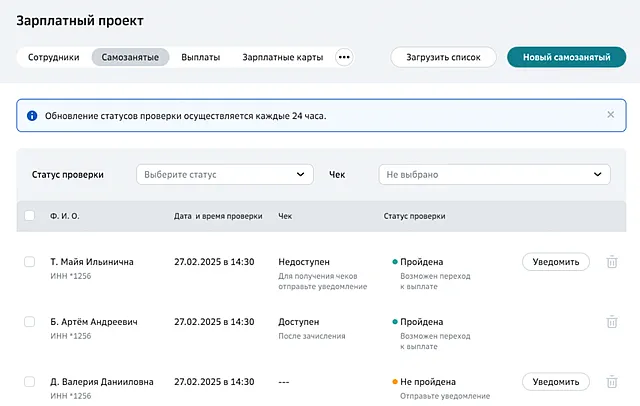Viewport: 640px width, 406px height.
Task: Open the three-dots more tabs menu
Action: pyautogui.click(x=344, y=57)
